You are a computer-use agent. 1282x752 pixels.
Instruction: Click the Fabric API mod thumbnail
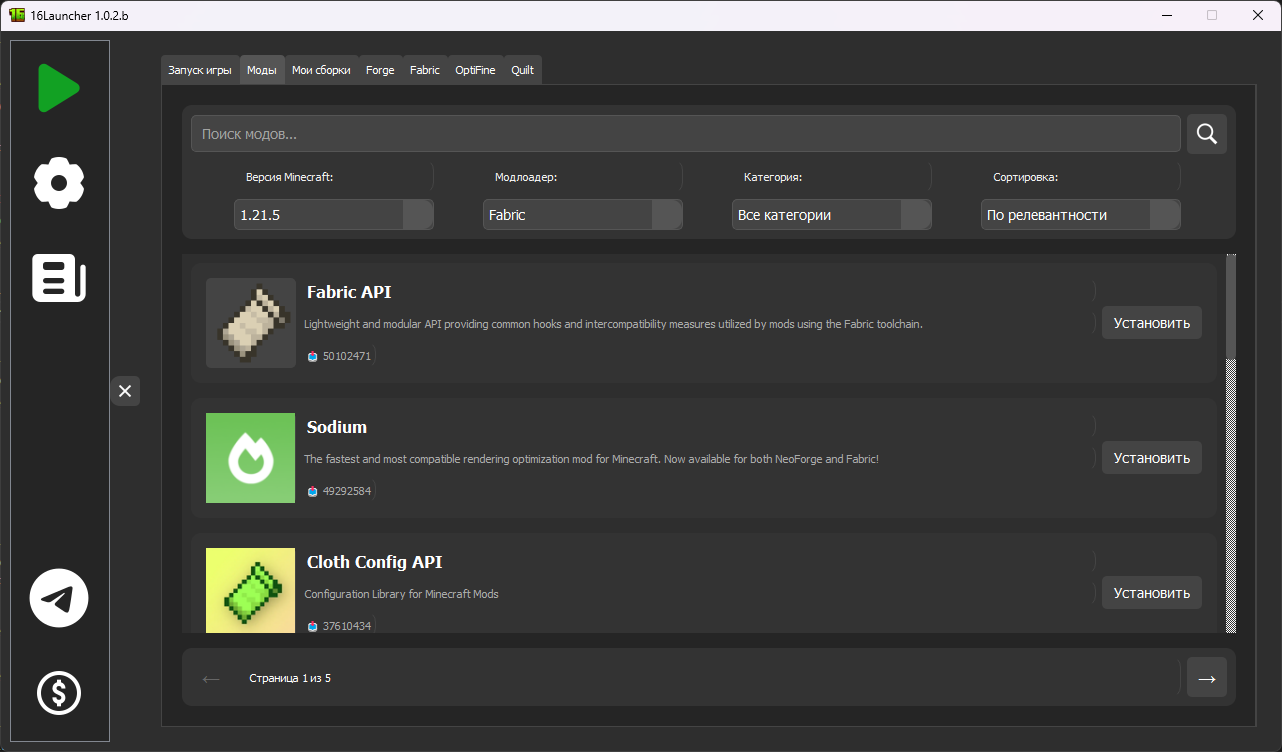(x=251, y=323)
